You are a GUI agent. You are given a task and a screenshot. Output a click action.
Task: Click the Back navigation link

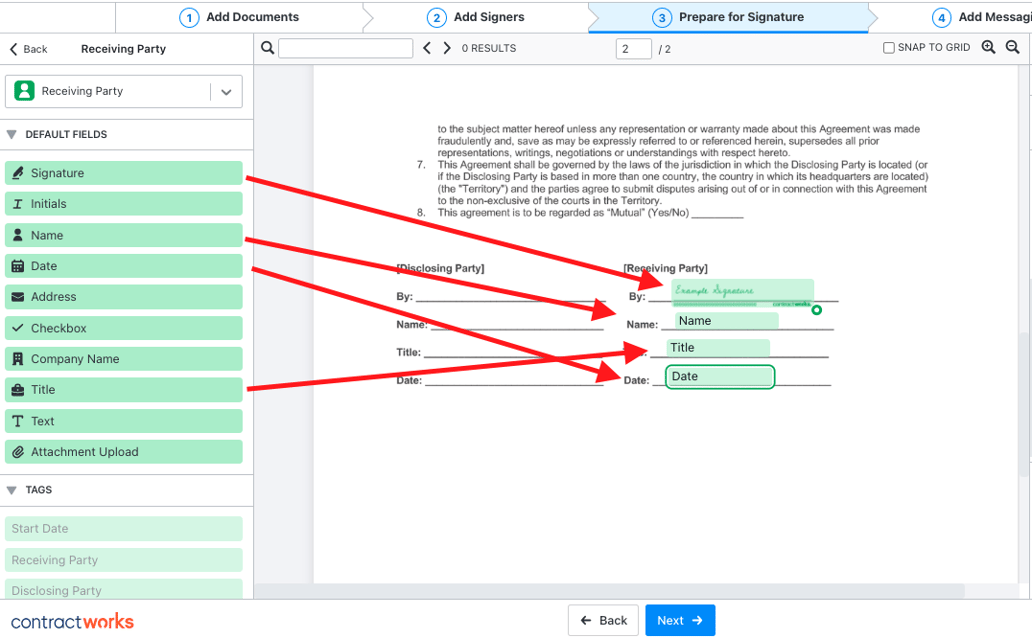coord(29,48)
